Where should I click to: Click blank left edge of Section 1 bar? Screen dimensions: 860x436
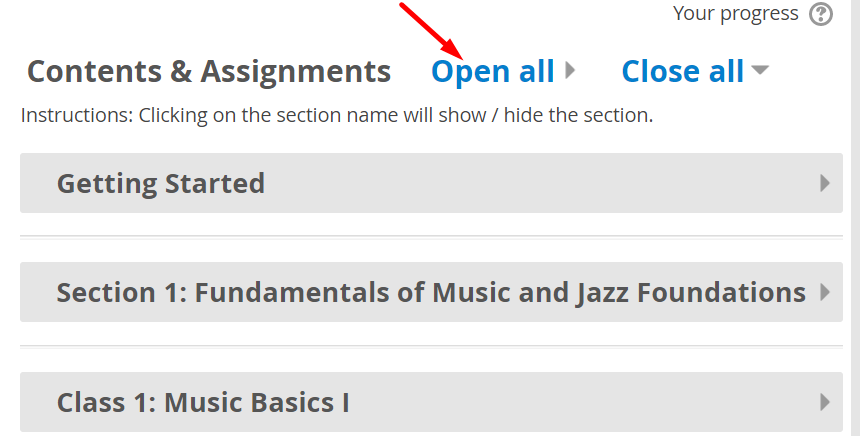pos(36,292)
